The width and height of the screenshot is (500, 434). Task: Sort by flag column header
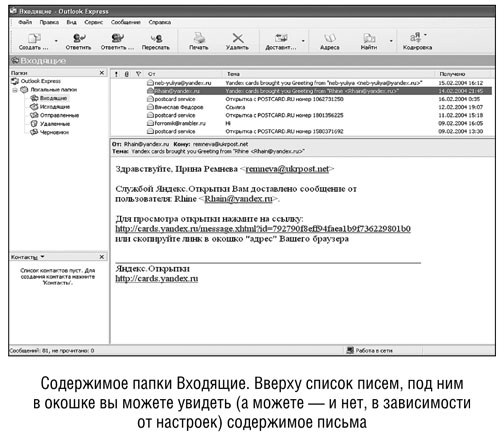click(x=138, y=74)
